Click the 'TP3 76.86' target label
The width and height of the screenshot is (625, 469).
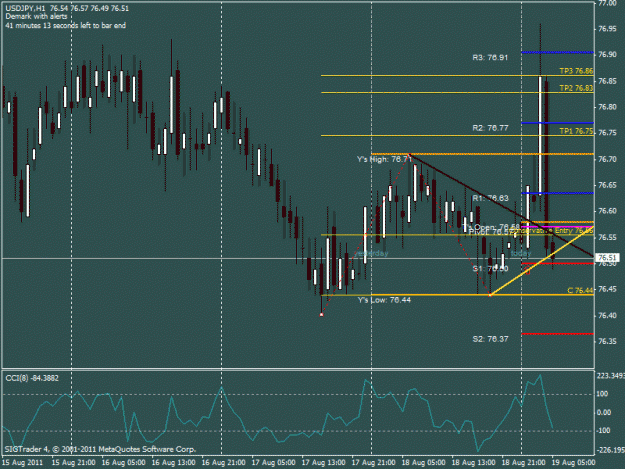pos(576,71)
